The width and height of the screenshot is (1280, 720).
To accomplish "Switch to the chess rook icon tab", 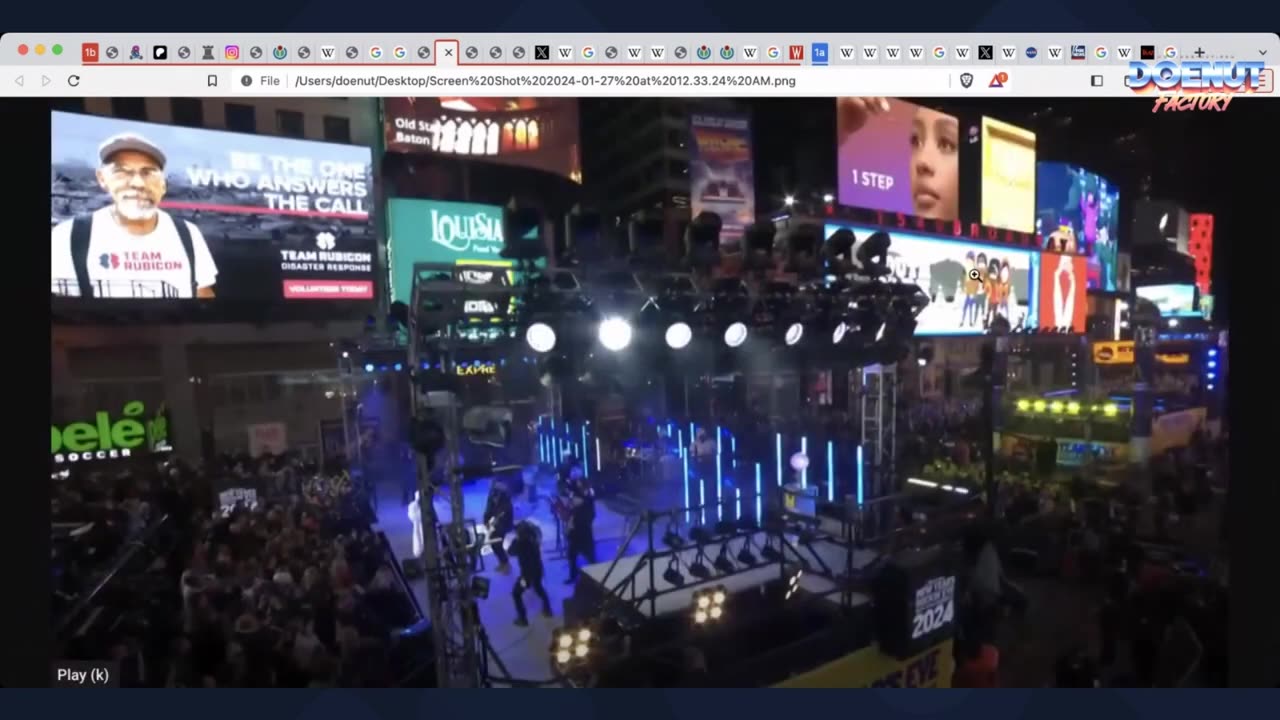I will [x=207, y=53].
